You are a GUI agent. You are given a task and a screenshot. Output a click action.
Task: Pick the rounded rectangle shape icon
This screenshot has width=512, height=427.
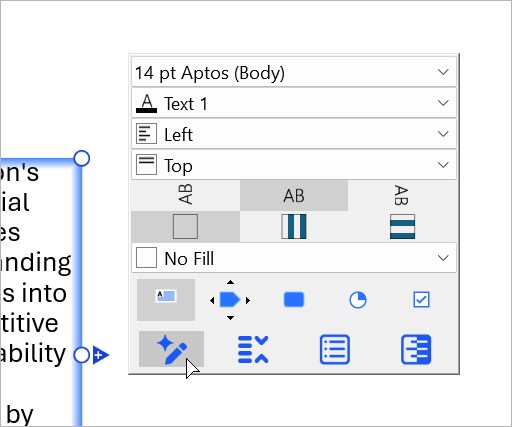click(x=294, y=299)
